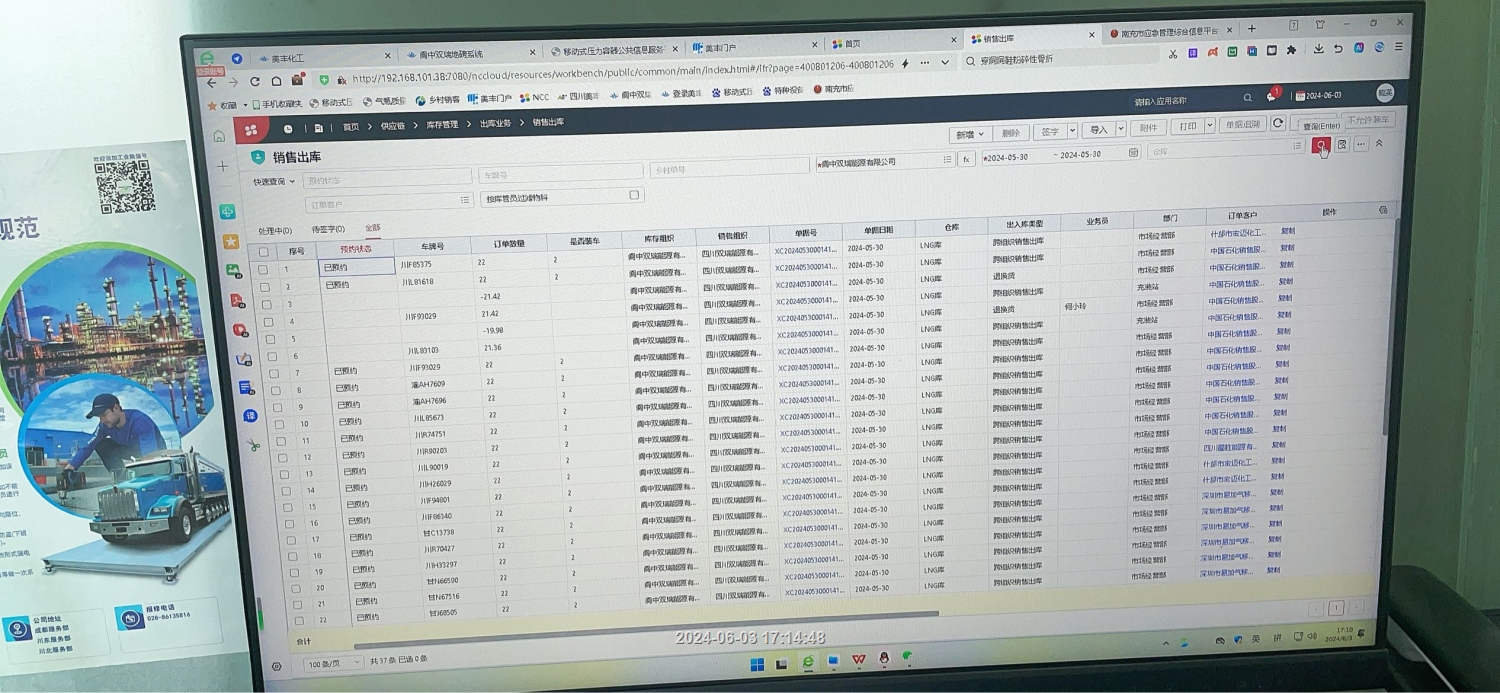Expand the 新增 dropdown button

969,134
